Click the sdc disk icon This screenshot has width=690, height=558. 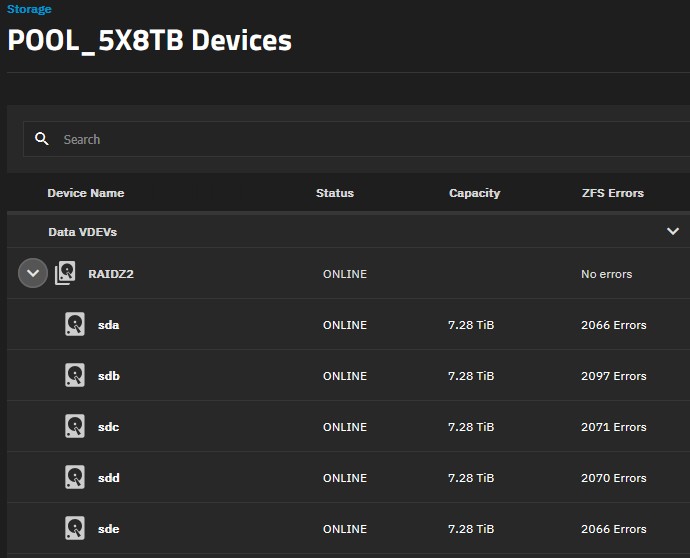[75, 426]
